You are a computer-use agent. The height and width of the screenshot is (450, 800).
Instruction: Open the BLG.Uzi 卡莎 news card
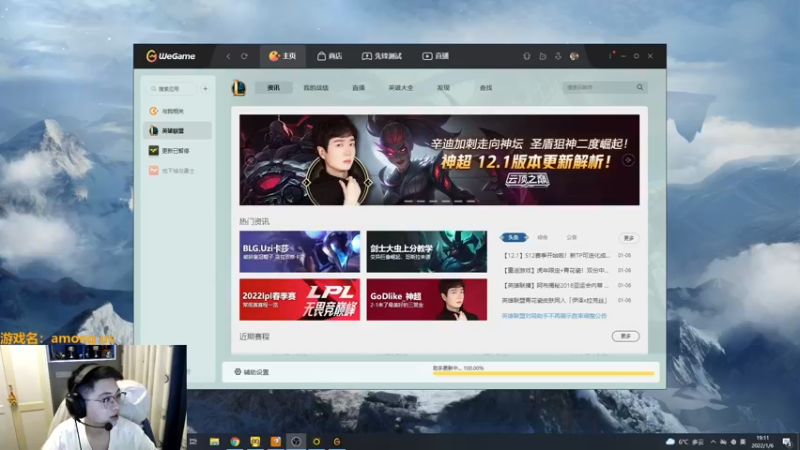point(299,252)
